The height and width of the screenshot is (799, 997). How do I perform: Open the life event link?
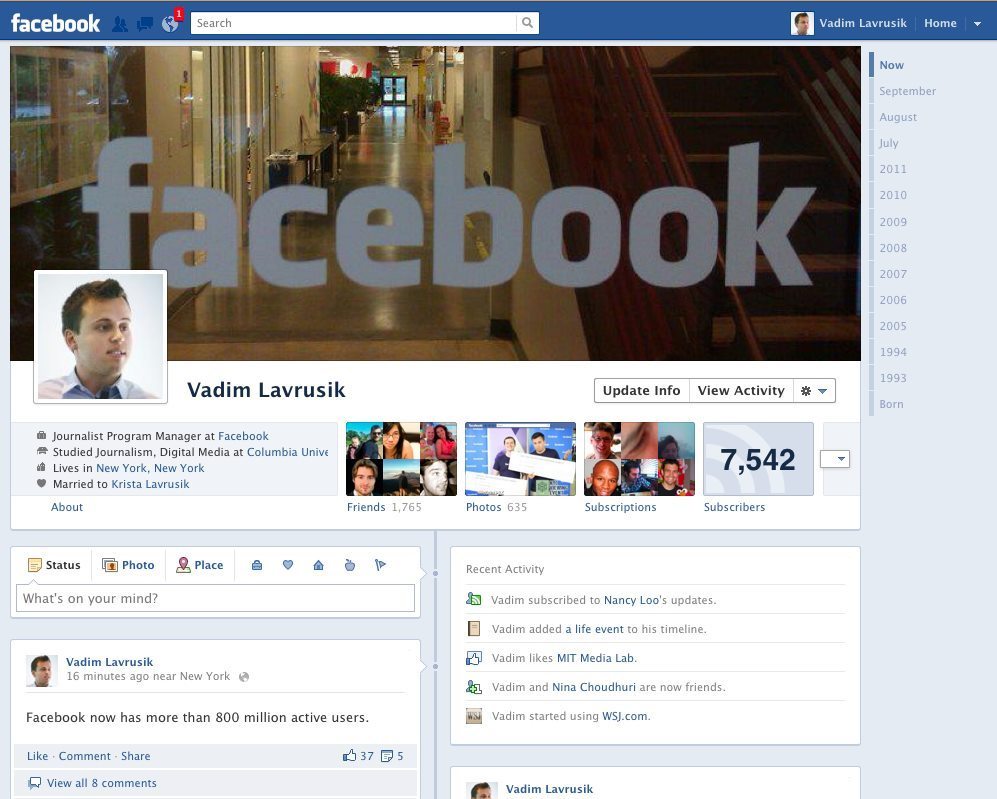pos(595,629)
